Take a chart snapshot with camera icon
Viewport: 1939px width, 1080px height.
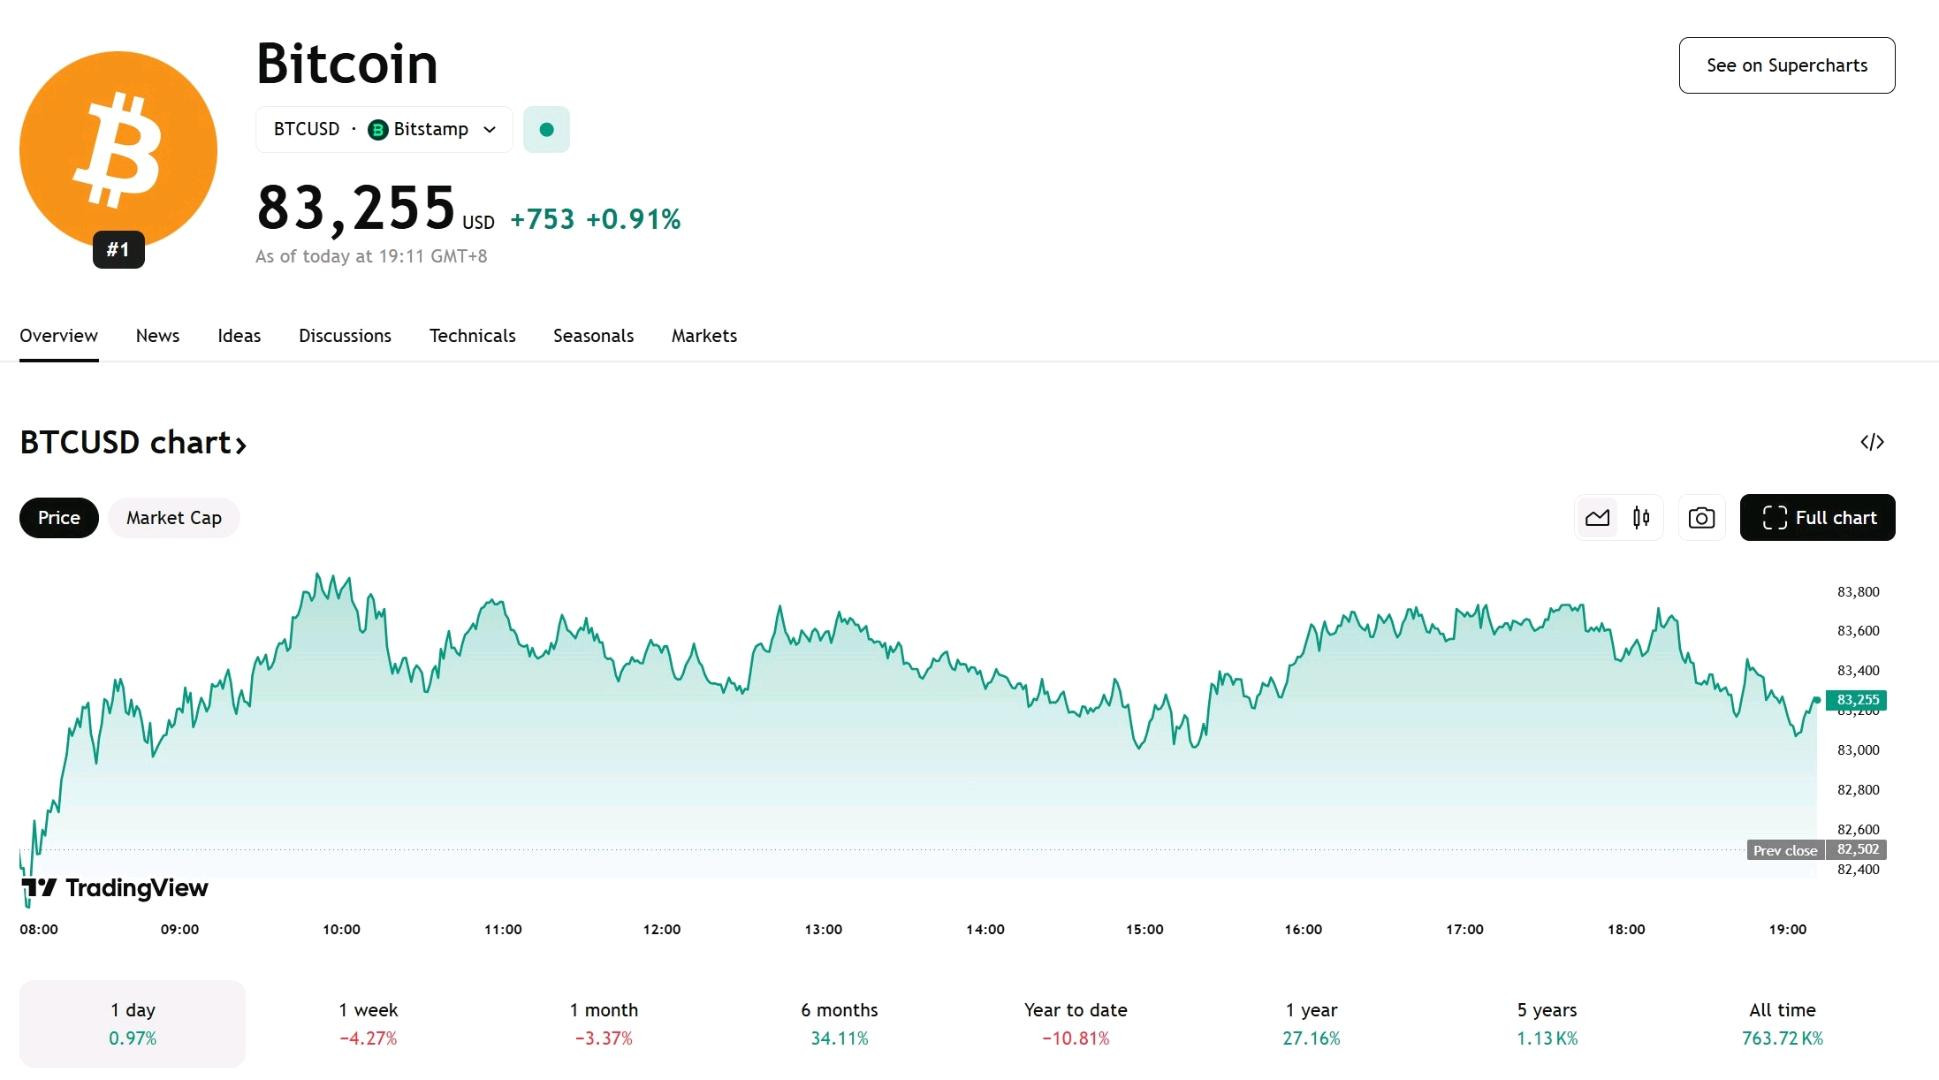[x=1701, y=518]
